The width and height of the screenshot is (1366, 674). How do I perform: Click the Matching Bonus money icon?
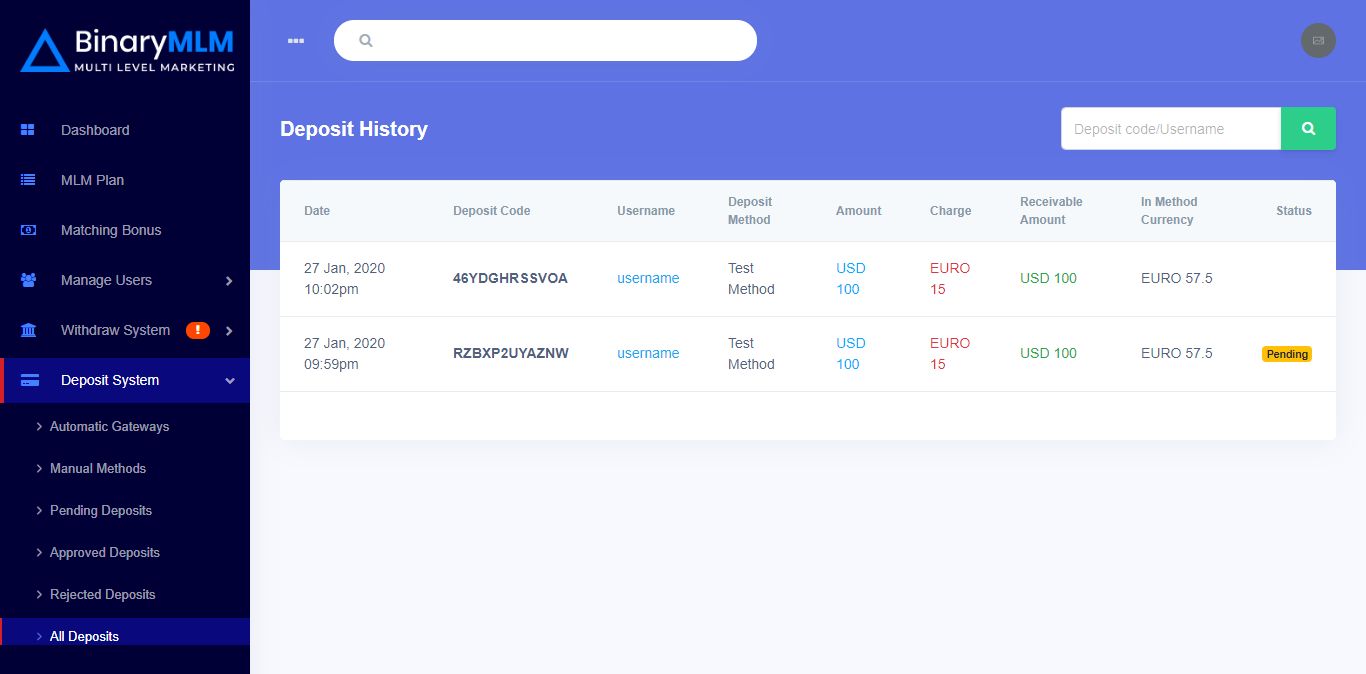[28, 230]
